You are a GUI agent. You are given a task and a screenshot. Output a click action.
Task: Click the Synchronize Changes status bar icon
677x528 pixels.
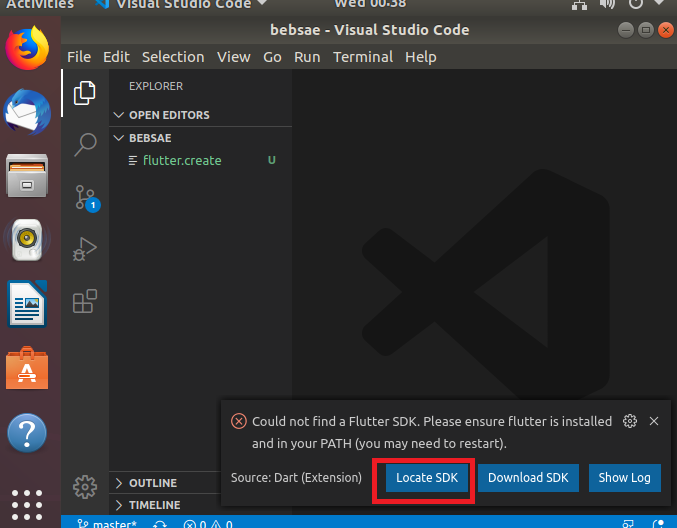coord(160,524)
